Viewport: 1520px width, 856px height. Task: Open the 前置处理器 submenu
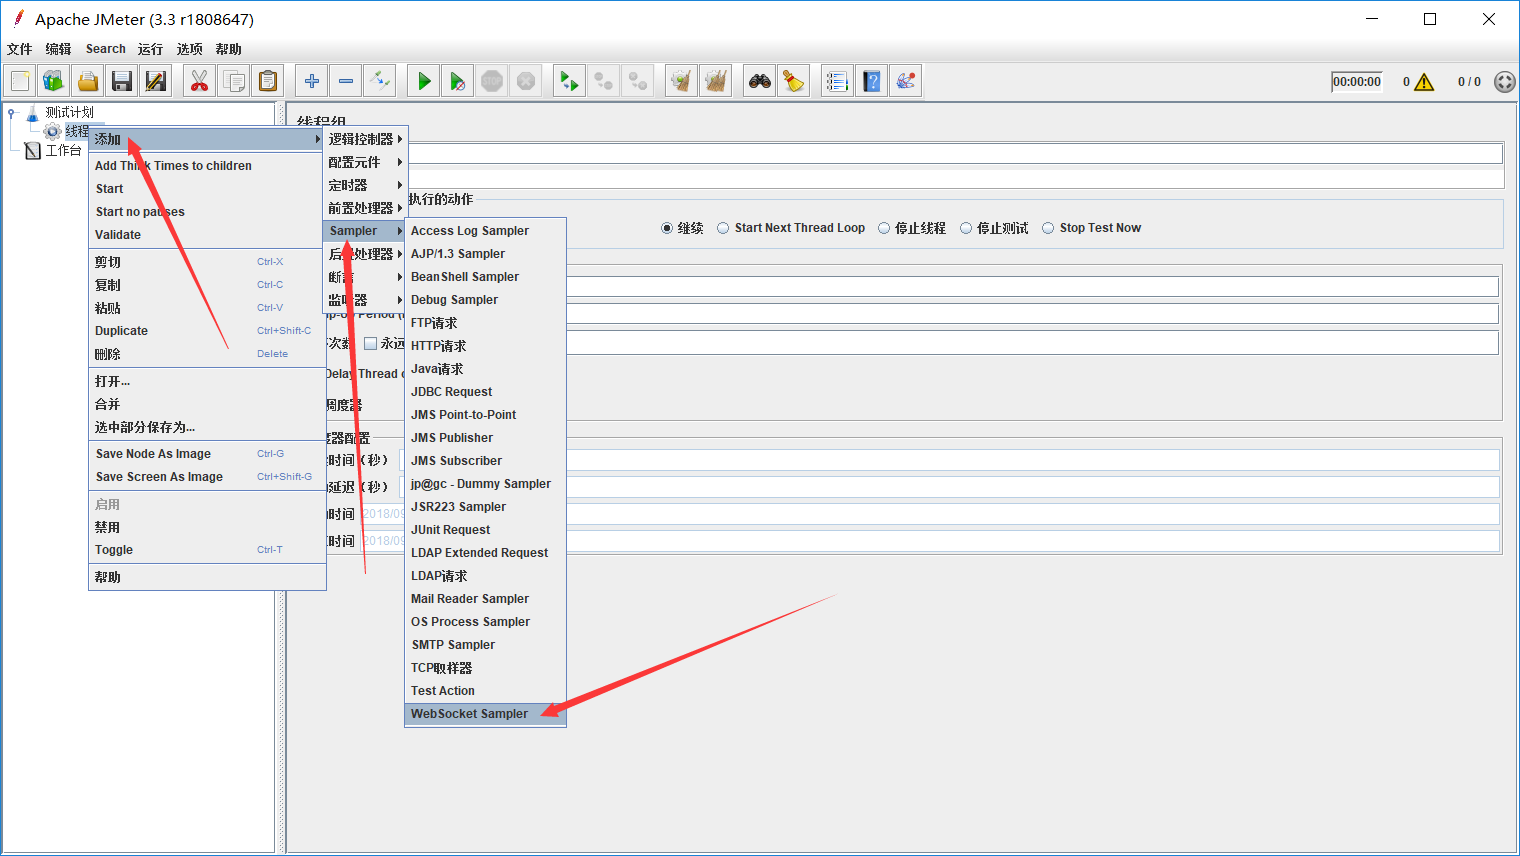click(x=365, y=208)
